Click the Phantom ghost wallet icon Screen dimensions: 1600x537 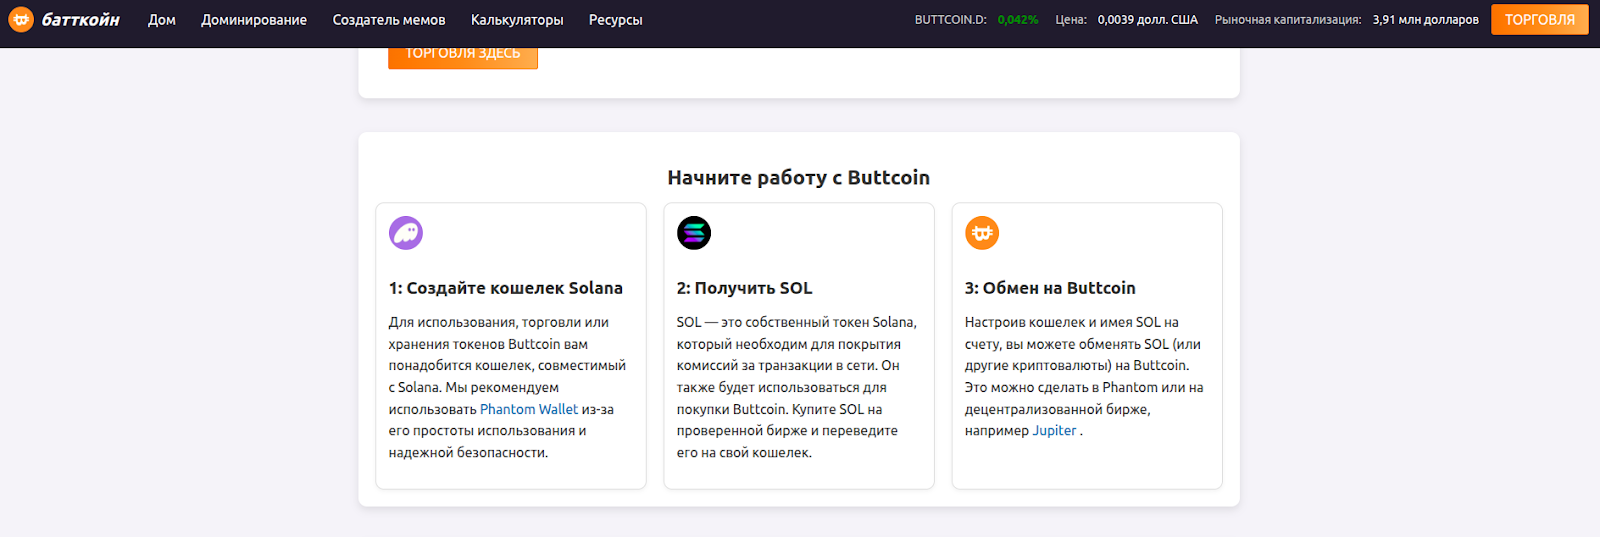pyautogui.click(x=406, y=233)
